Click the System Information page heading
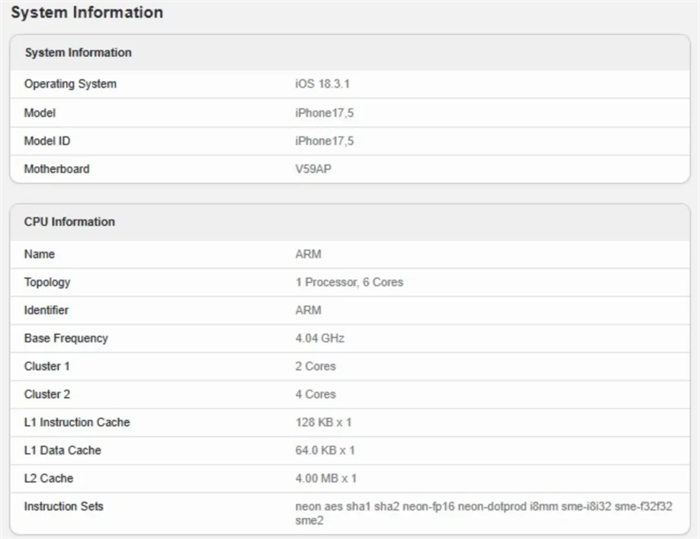 87,13
